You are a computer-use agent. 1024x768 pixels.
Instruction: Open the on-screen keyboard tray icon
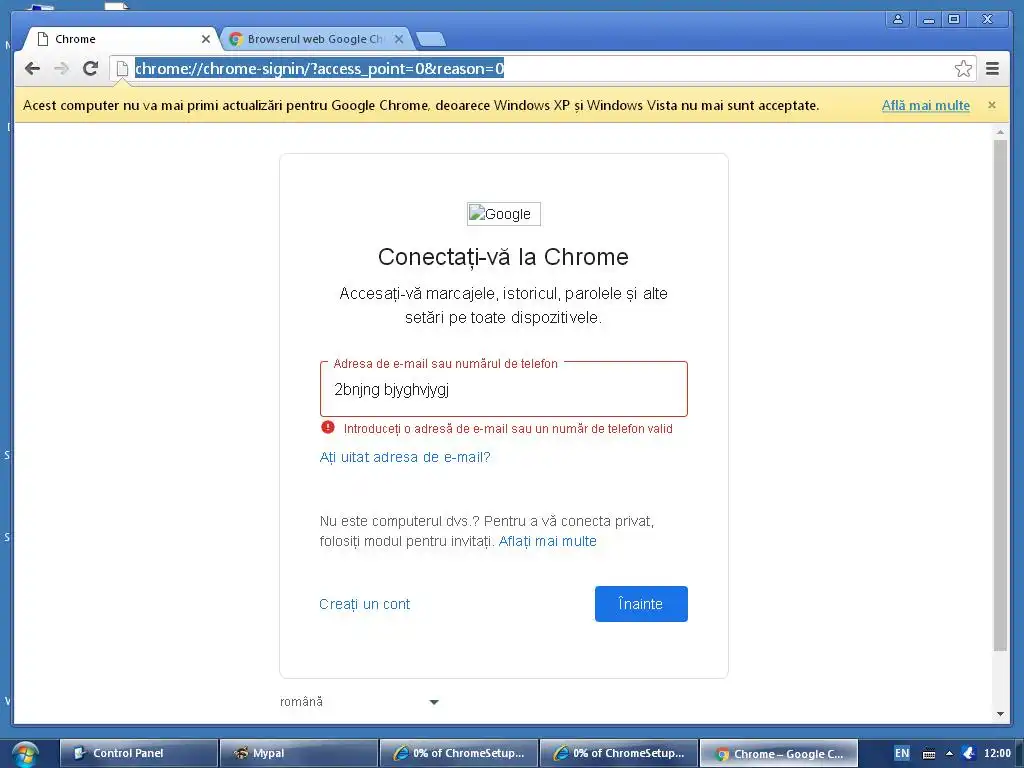[929, 754]
